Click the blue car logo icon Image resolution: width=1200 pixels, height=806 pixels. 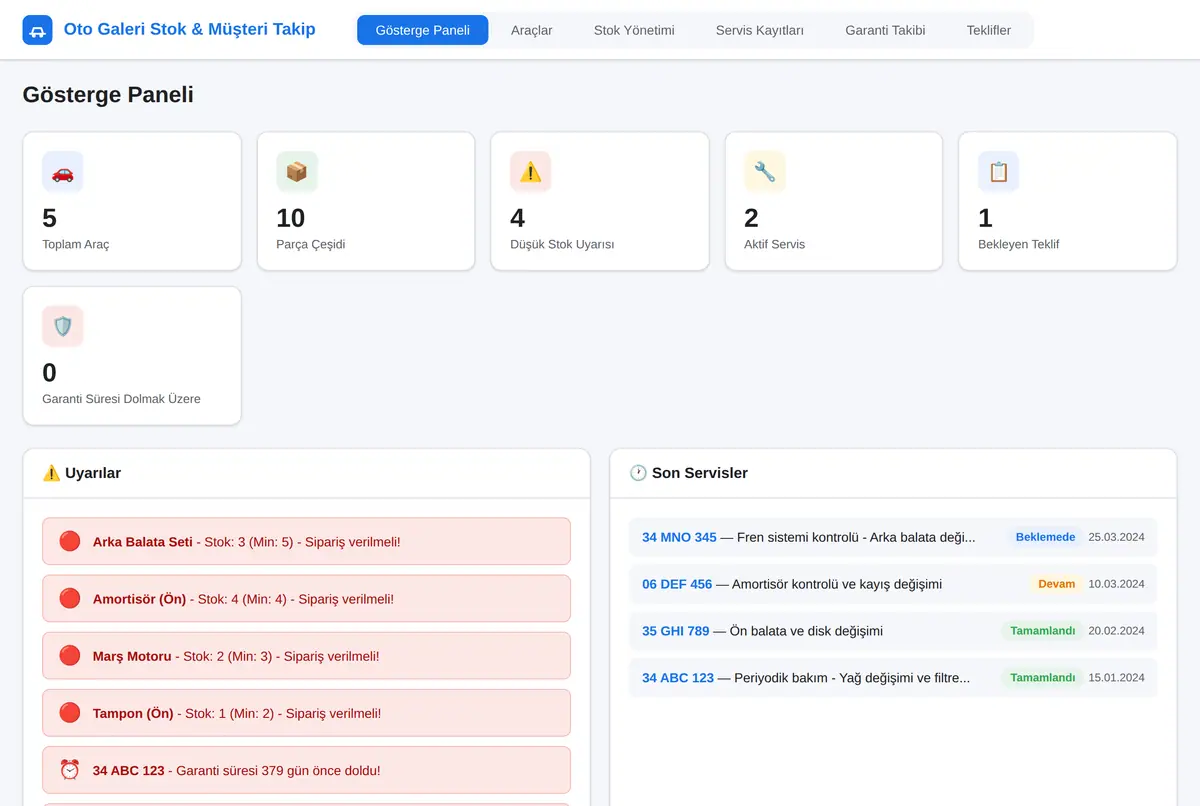click(x=37, y=30)
